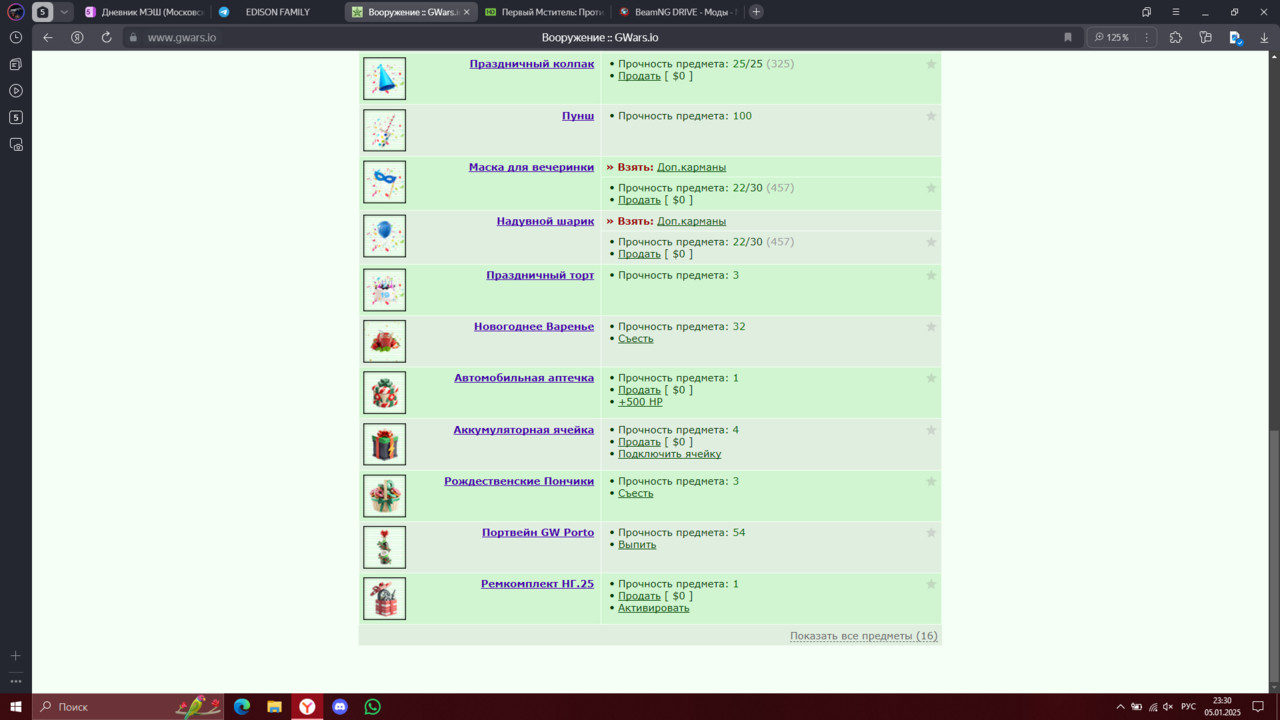
Task: Open a new browser tab
Action: click(x=756, y=12)
